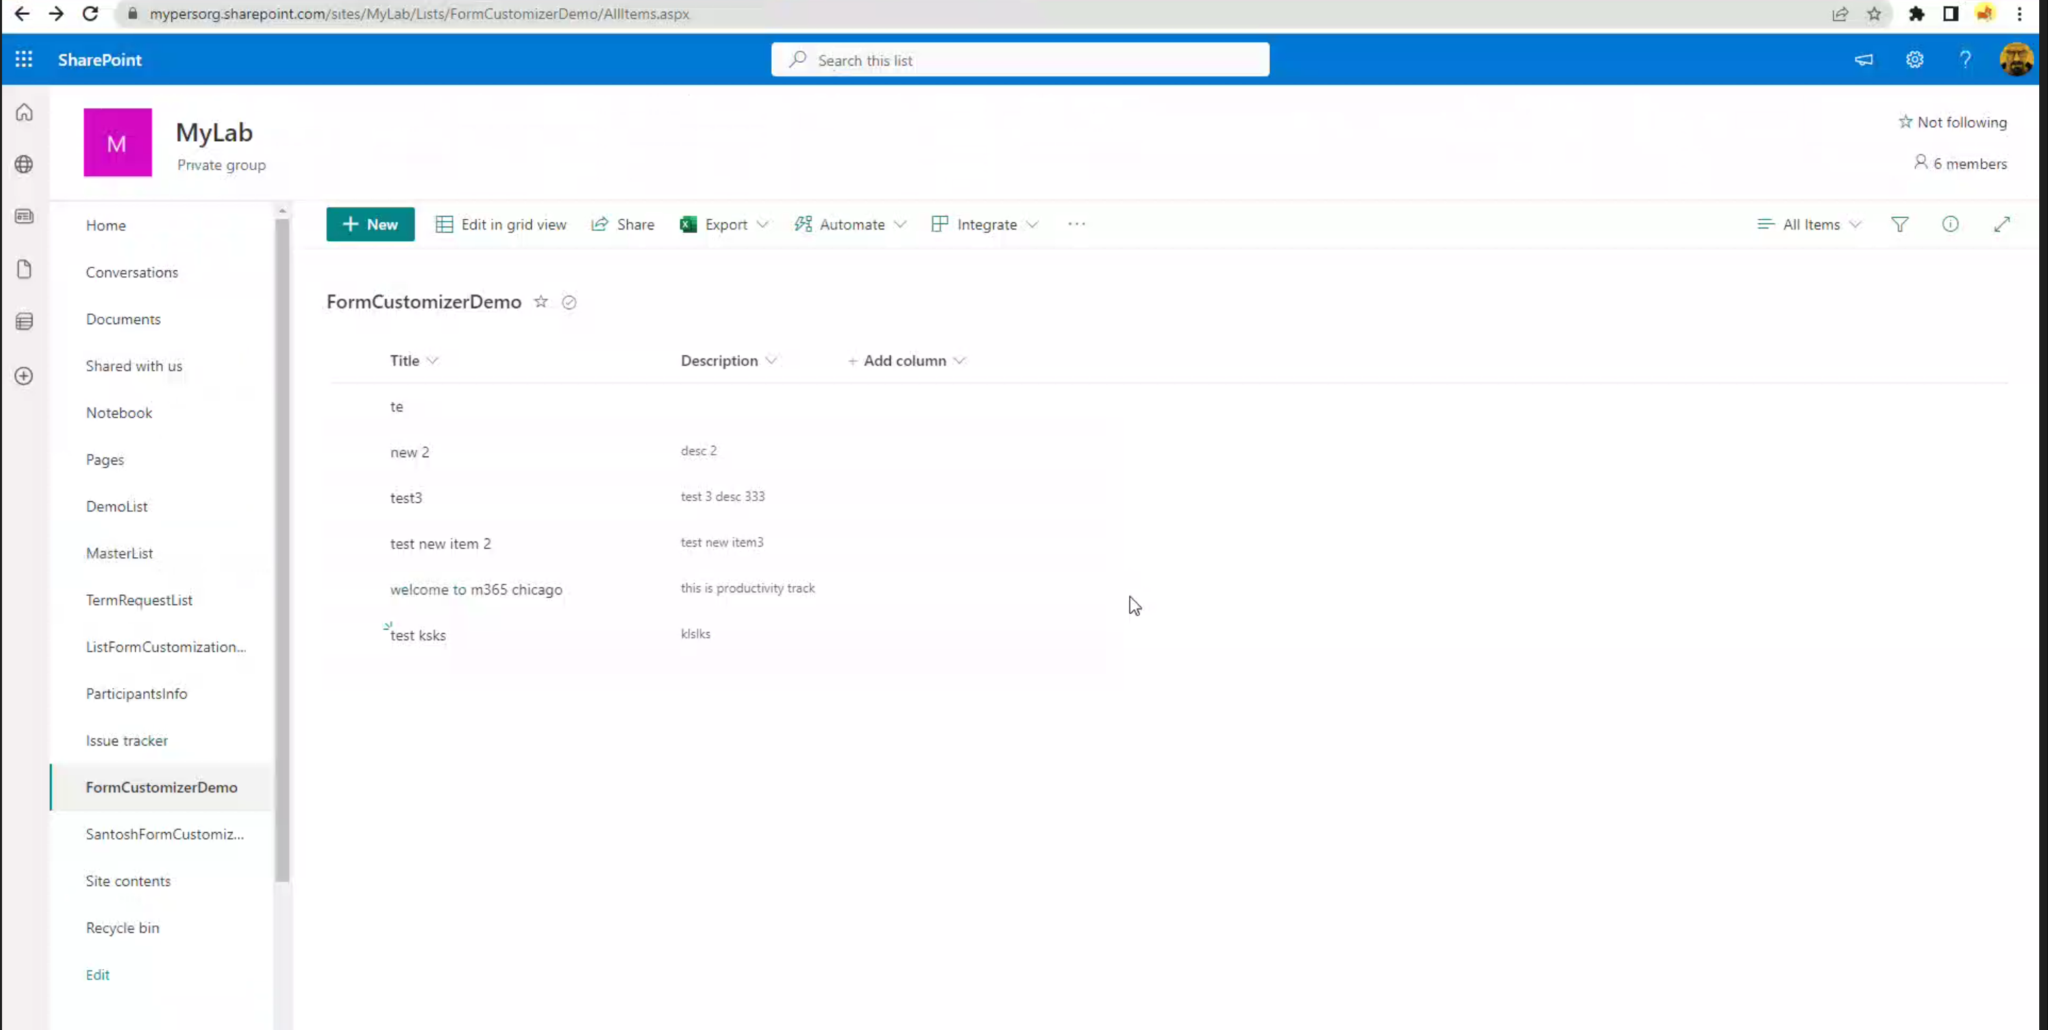The height and width of the screenshot is (1030, 2048).
Task: Click the newsfeed icon in left rail
Action: click(x=24, y=216)
